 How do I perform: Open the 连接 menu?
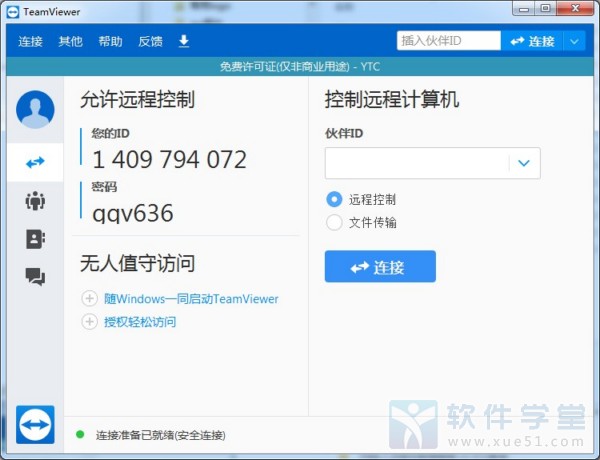click(x=30, y=41)
